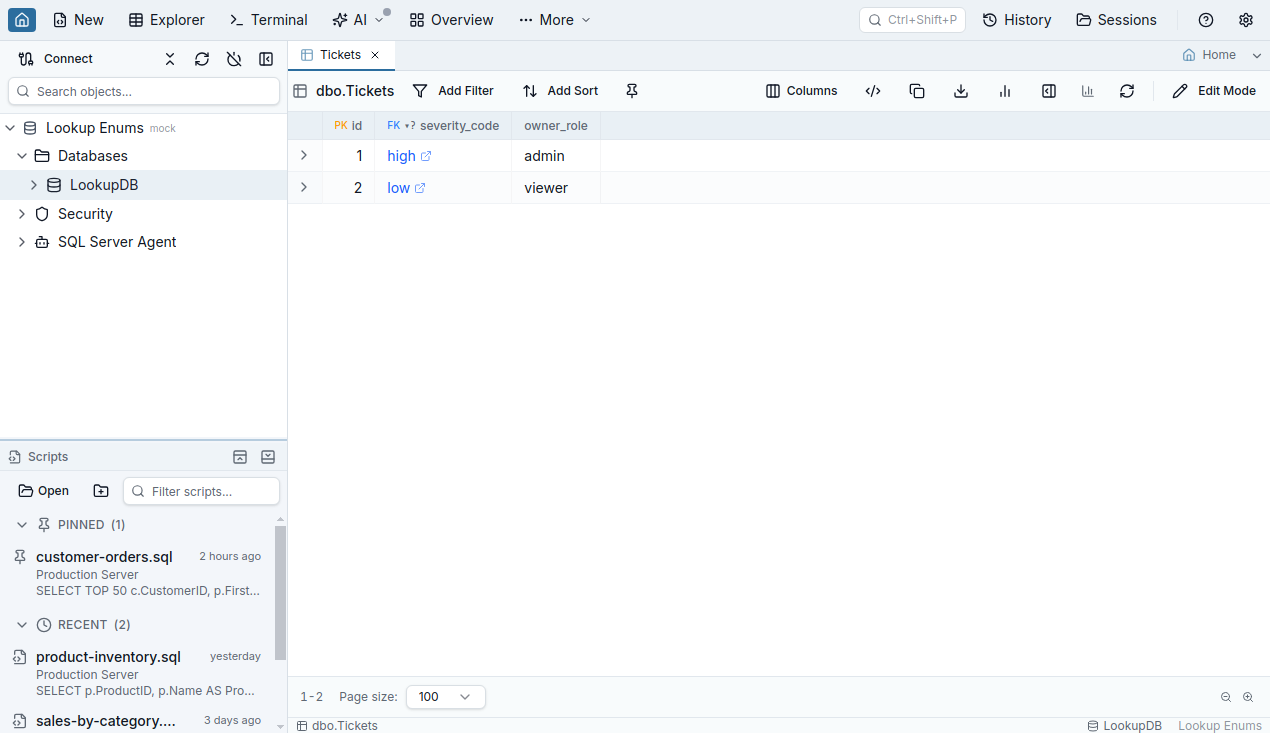Collapse the Scripts panel downward

point(268,457)
